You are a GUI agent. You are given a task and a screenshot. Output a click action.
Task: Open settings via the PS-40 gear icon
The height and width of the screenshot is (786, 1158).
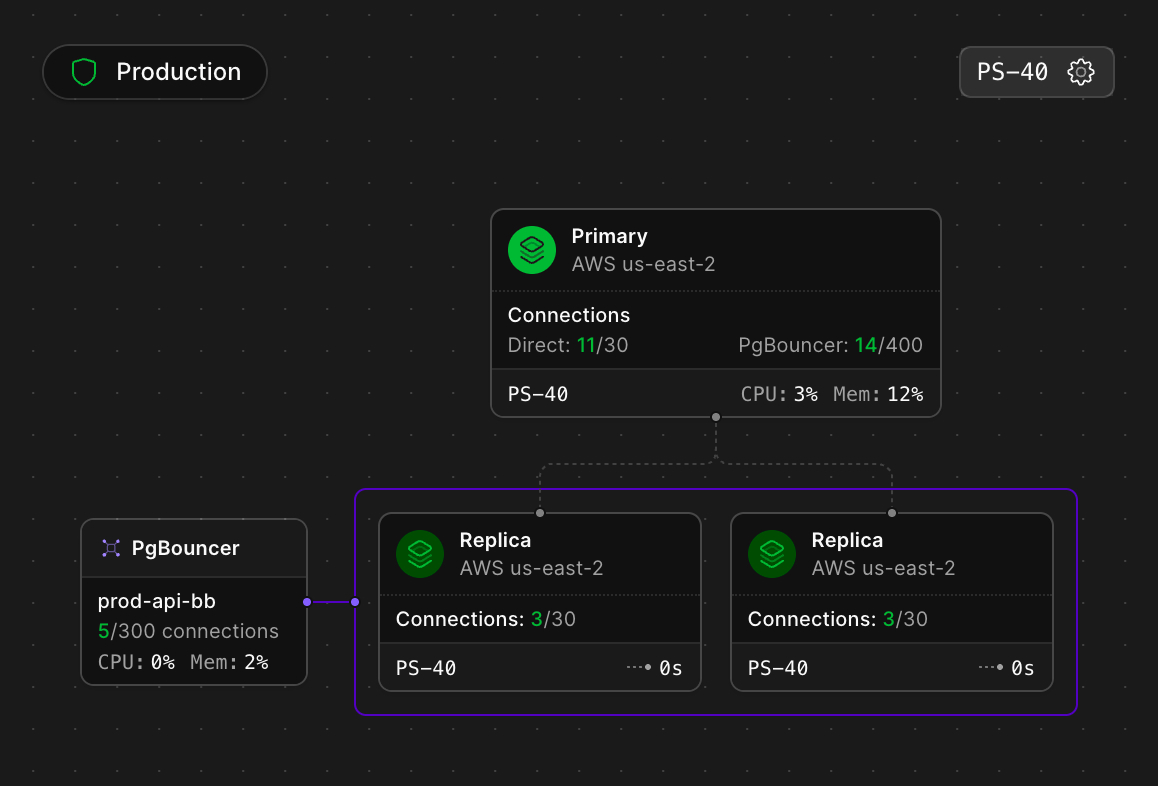pyautogui.click(x=1081, y=72)
